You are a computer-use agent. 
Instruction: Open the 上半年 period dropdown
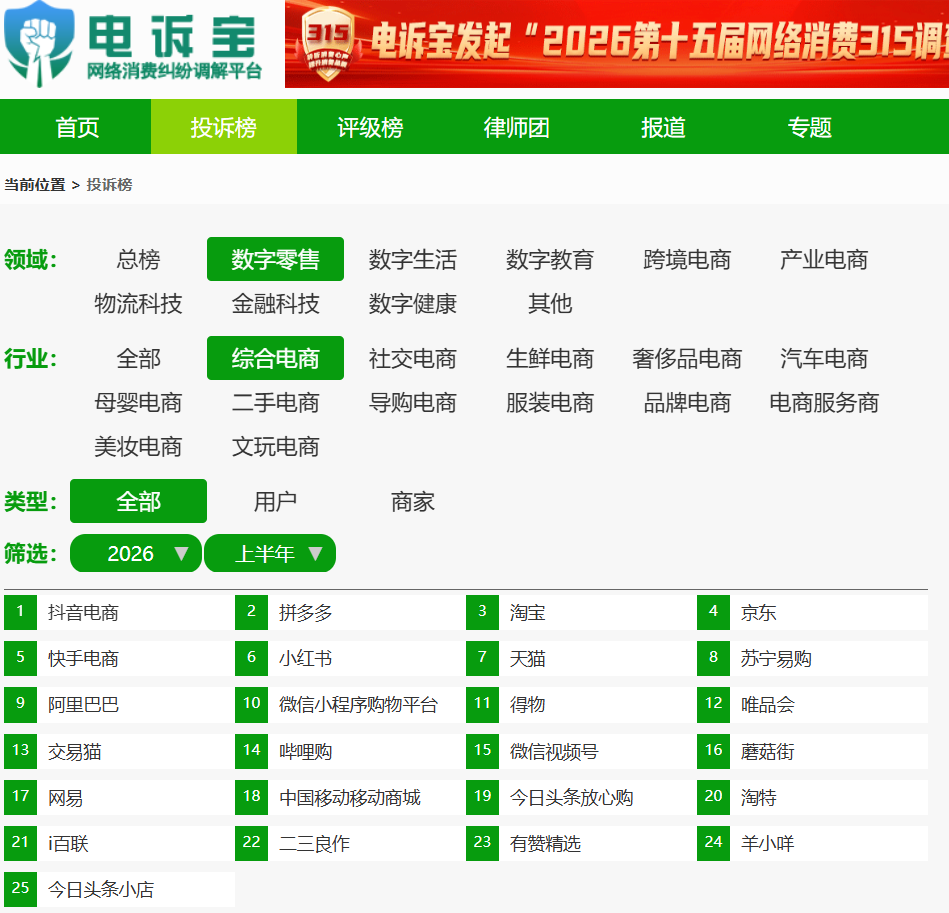point(270,553)
